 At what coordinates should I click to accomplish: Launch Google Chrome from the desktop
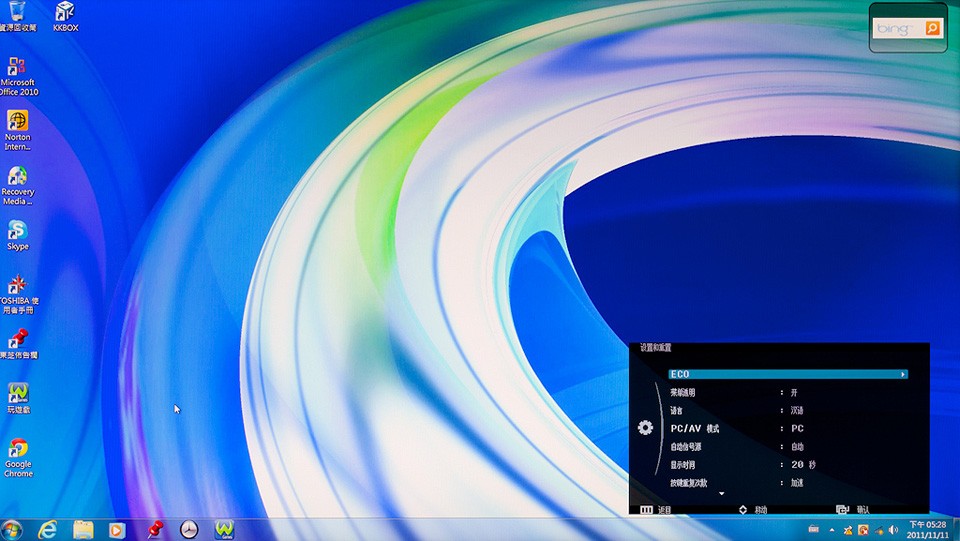tap(17, 449)
